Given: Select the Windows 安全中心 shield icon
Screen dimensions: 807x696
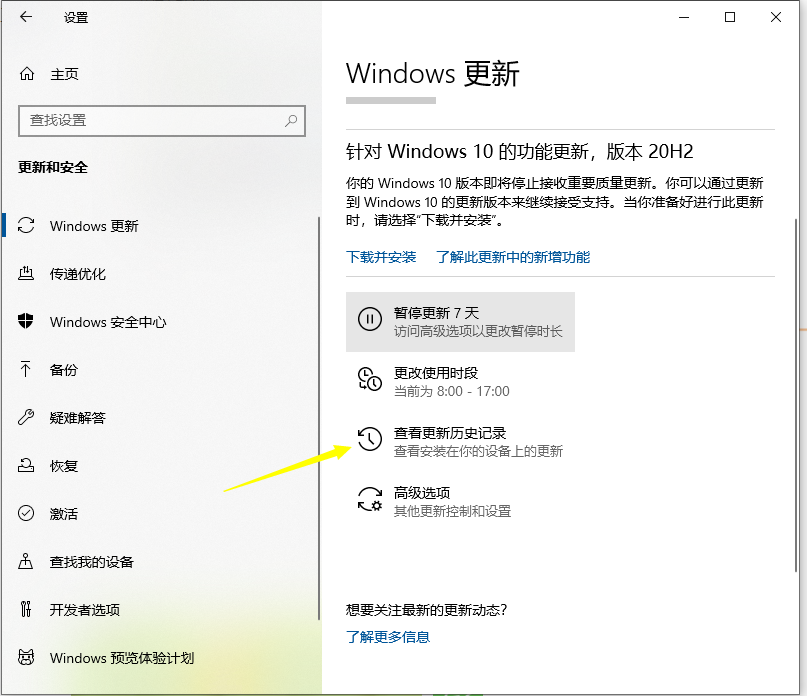Looking at the screenshot, I should point(26,322).
